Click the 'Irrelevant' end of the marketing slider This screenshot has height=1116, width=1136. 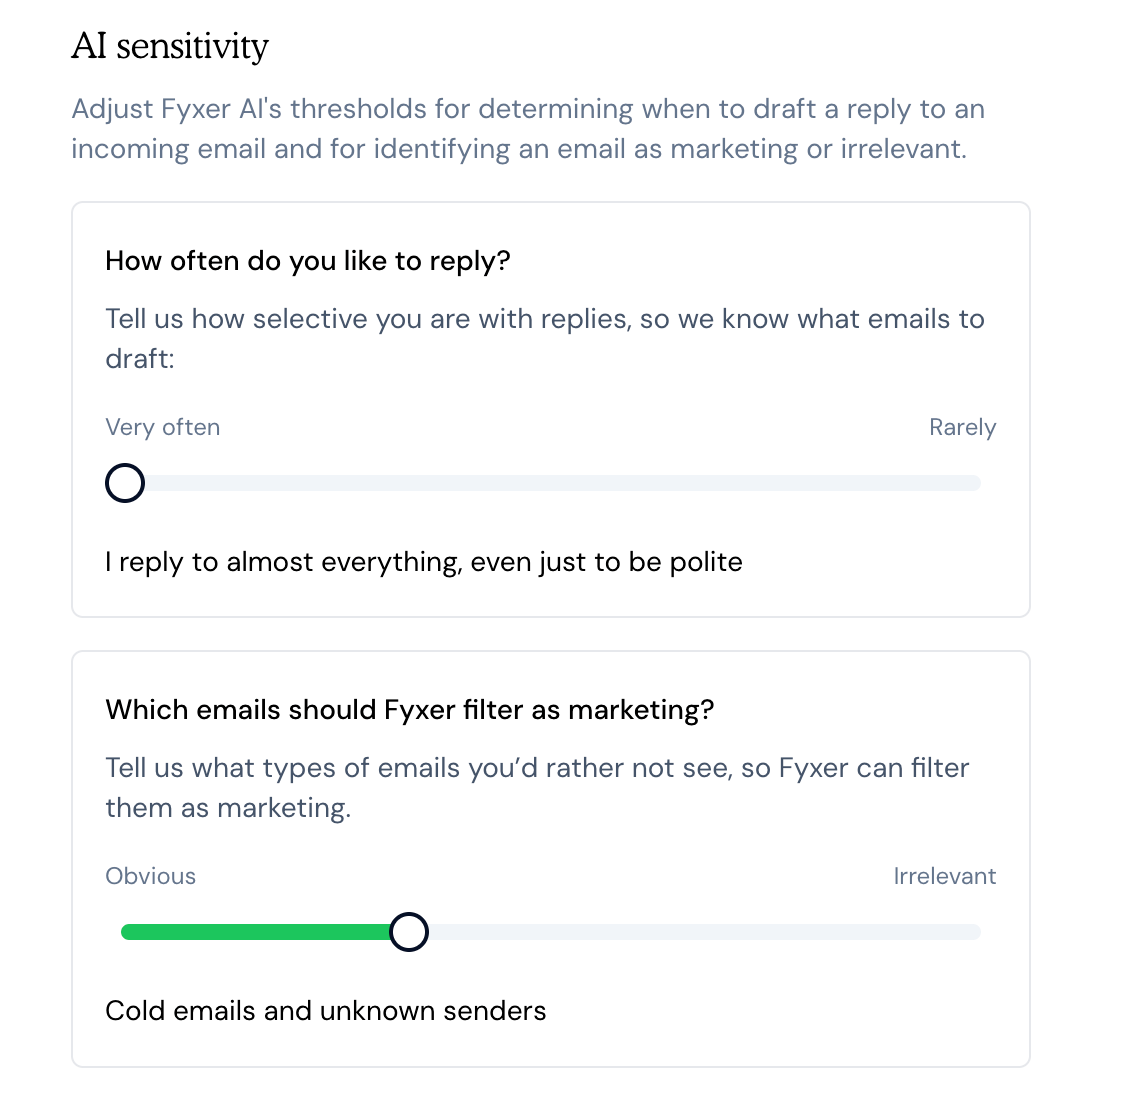(975, 931)
